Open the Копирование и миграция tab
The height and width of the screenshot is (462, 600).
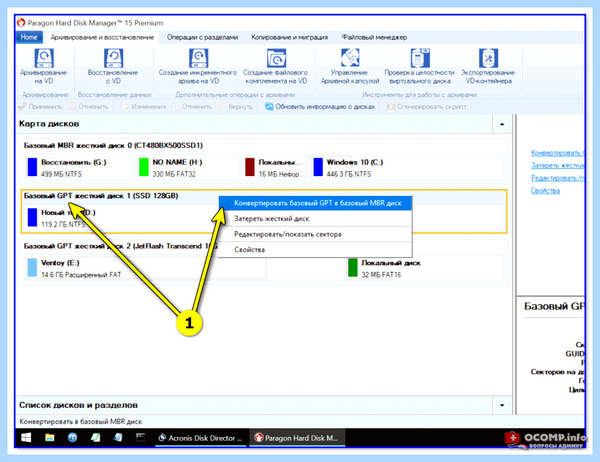[290, 37]
